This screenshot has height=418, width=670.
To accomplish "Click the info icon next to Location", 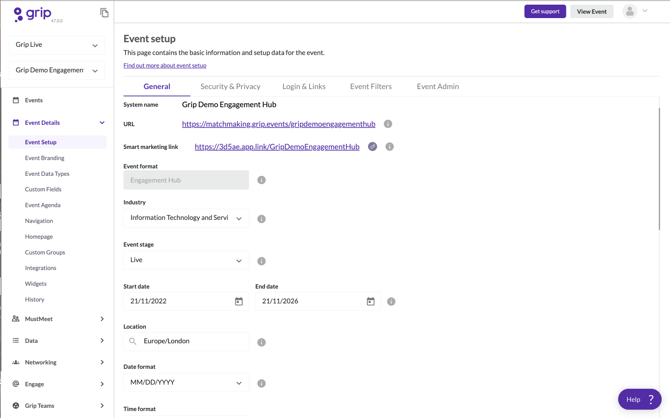I will pos(261,342).
